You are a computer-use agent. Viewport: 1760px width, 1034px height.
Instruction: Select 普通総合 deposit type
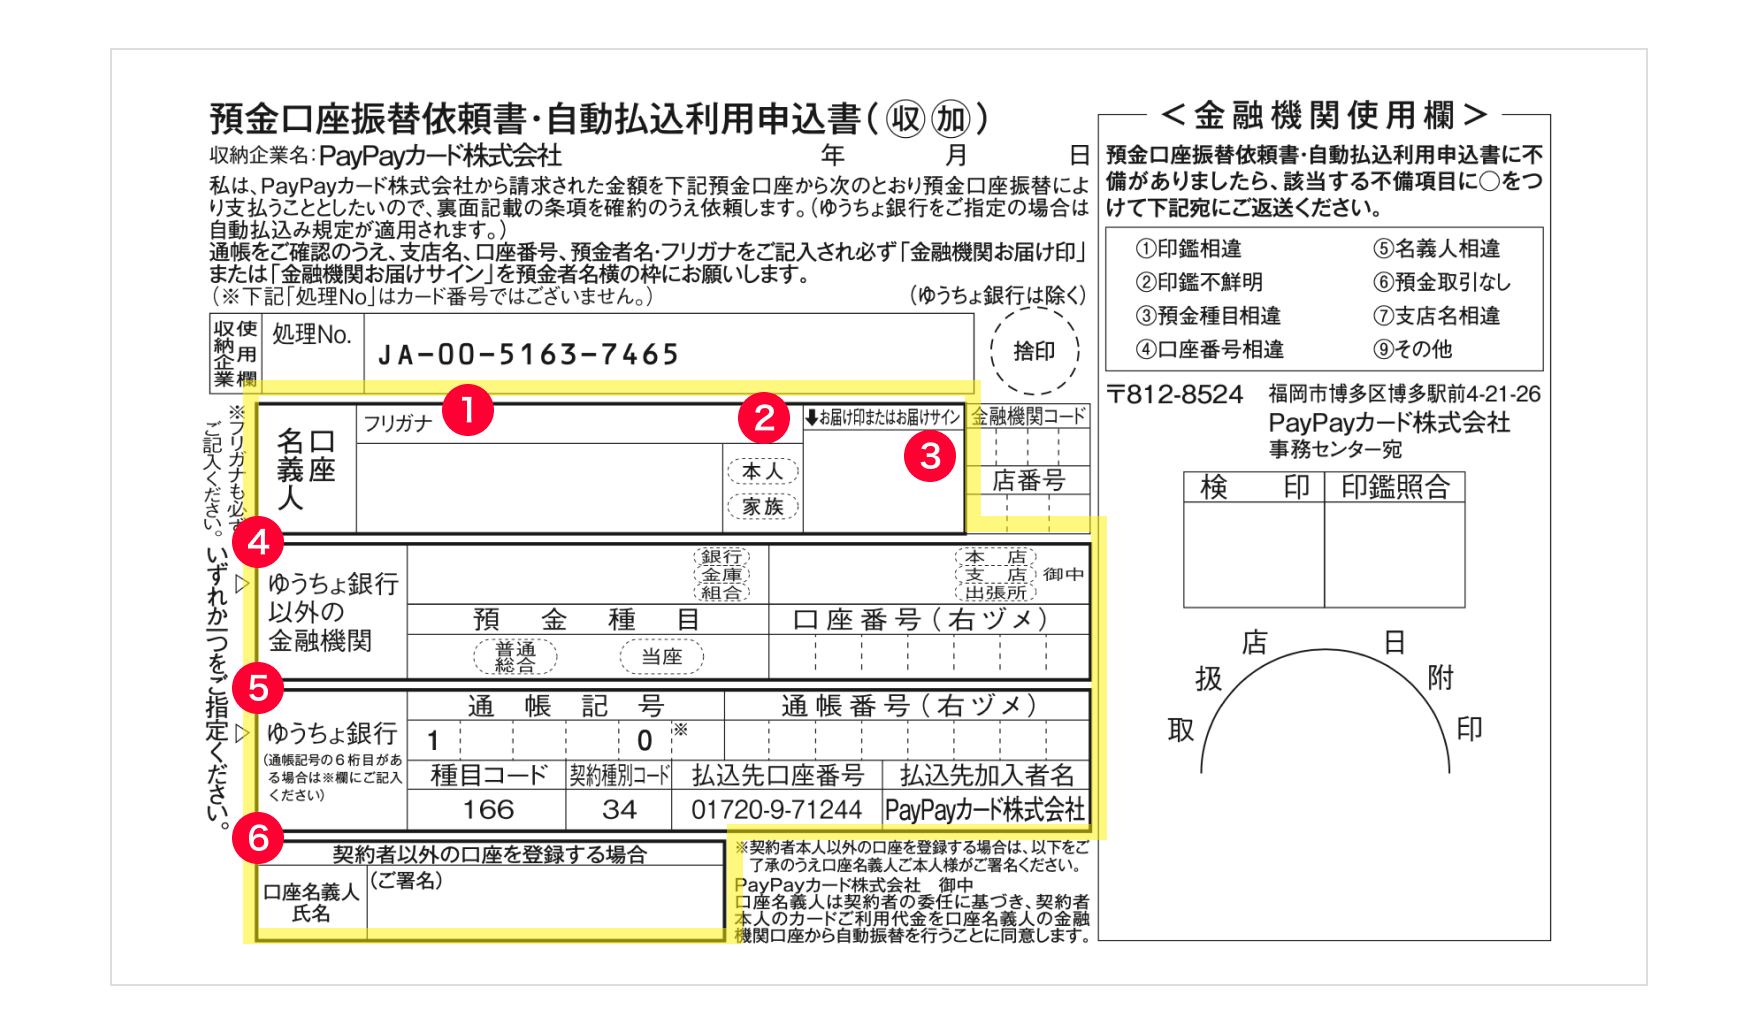(x=515, y=657)
